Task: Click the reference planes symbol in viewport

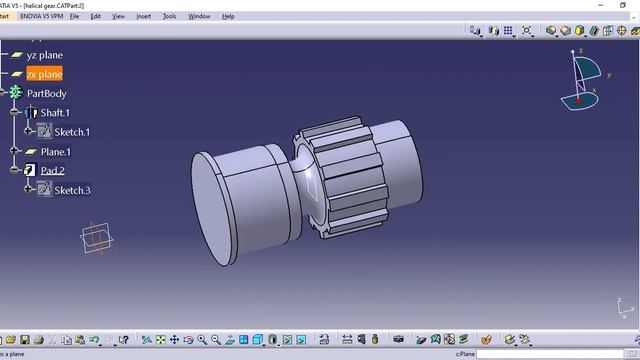Action: [97, 238]
